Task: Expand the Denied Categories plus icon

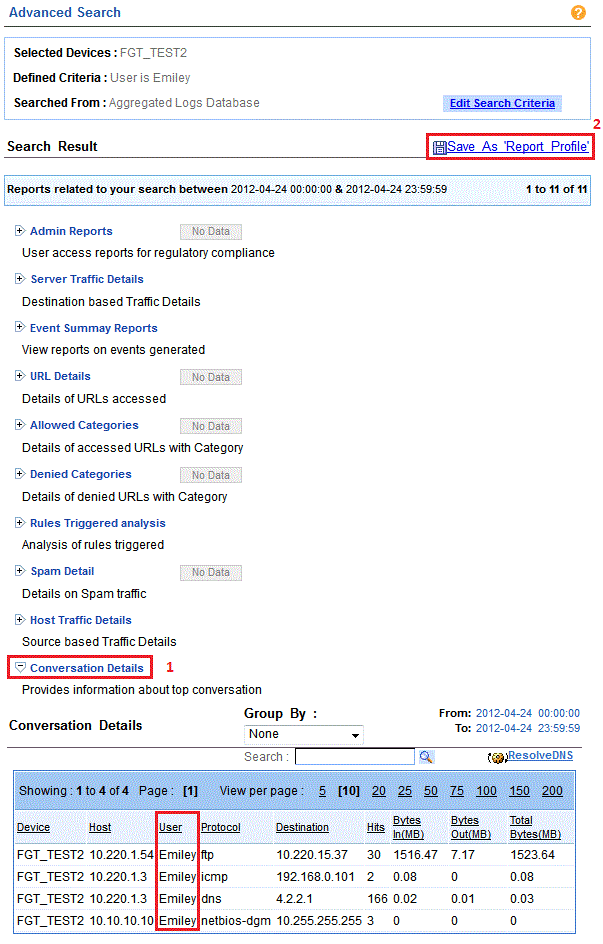Action: [x=20, y=474]
